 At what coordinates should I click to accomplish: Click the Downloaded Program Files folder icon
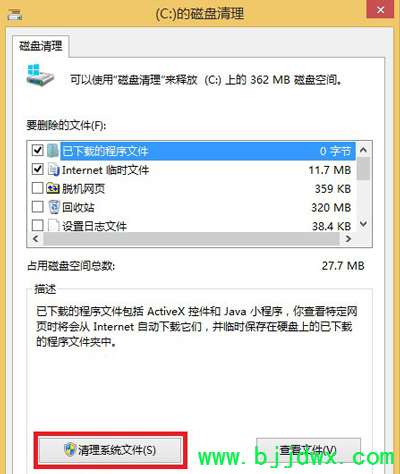[53, 151]
